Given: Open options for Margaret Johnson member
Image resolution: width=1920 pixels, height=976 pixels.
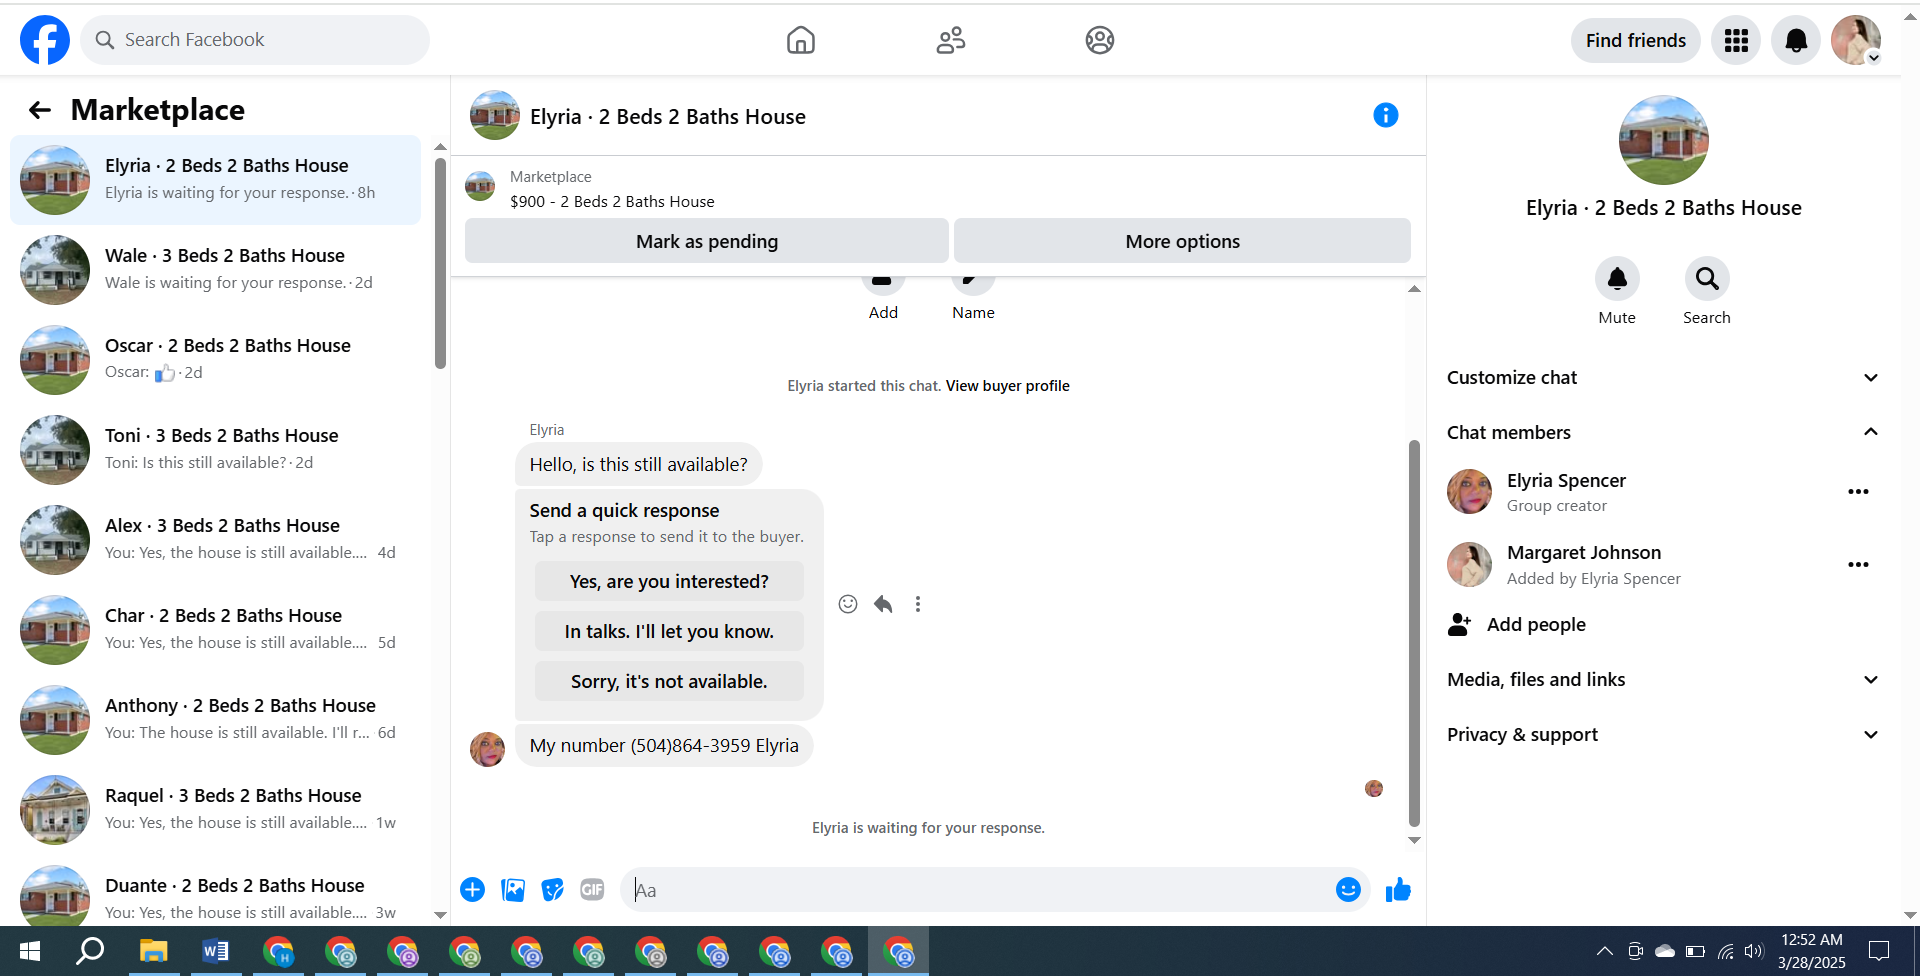Looking at the screenshot, I should pos(1858,565).
